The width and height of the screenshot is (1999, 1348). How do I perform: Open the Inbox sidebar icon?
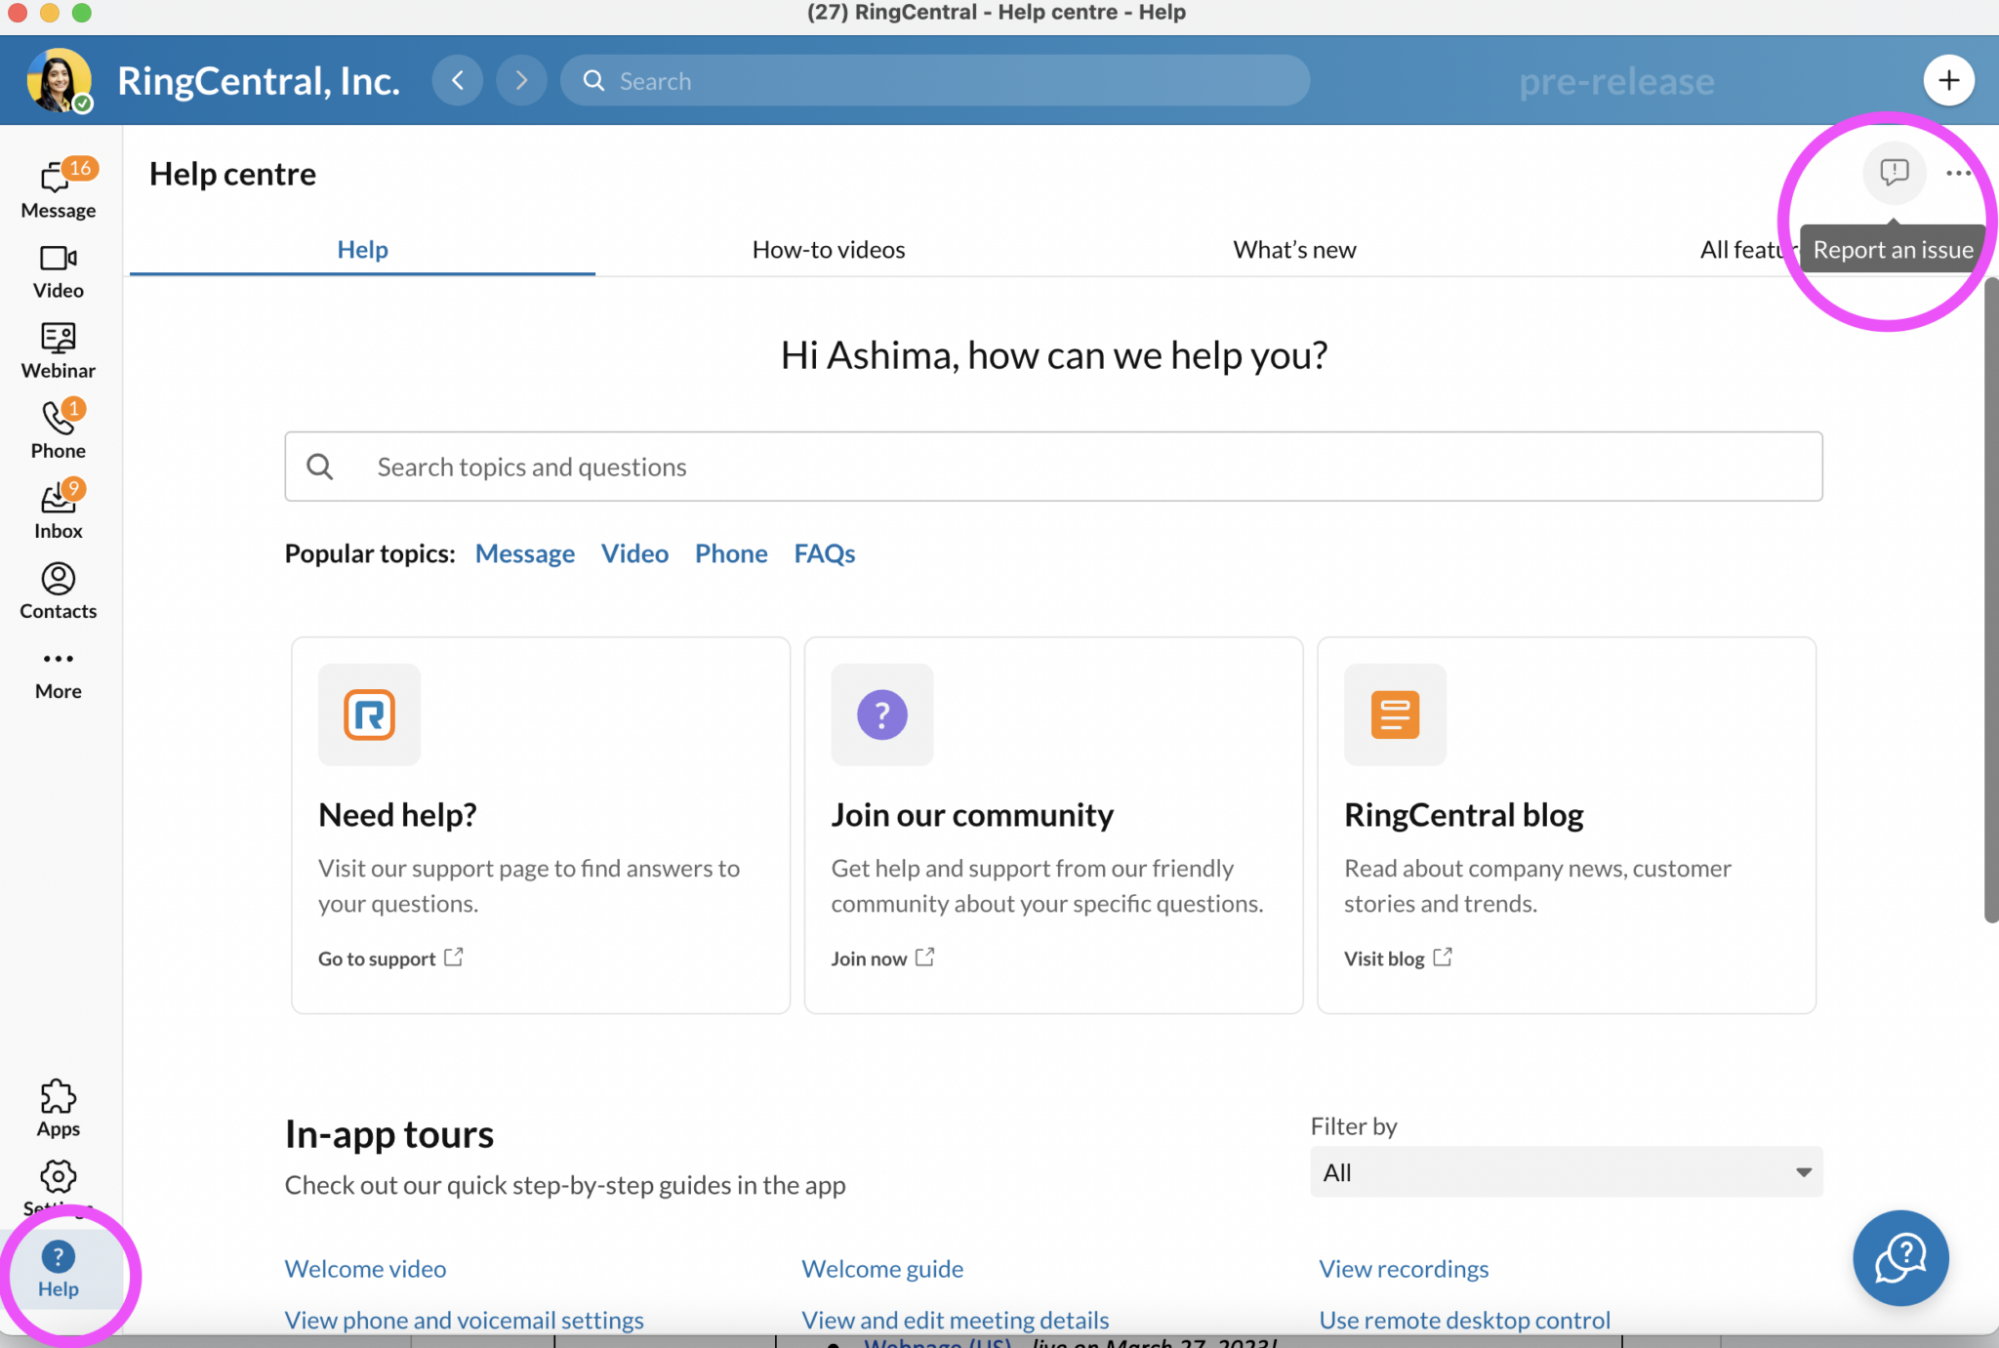point(58,510)
